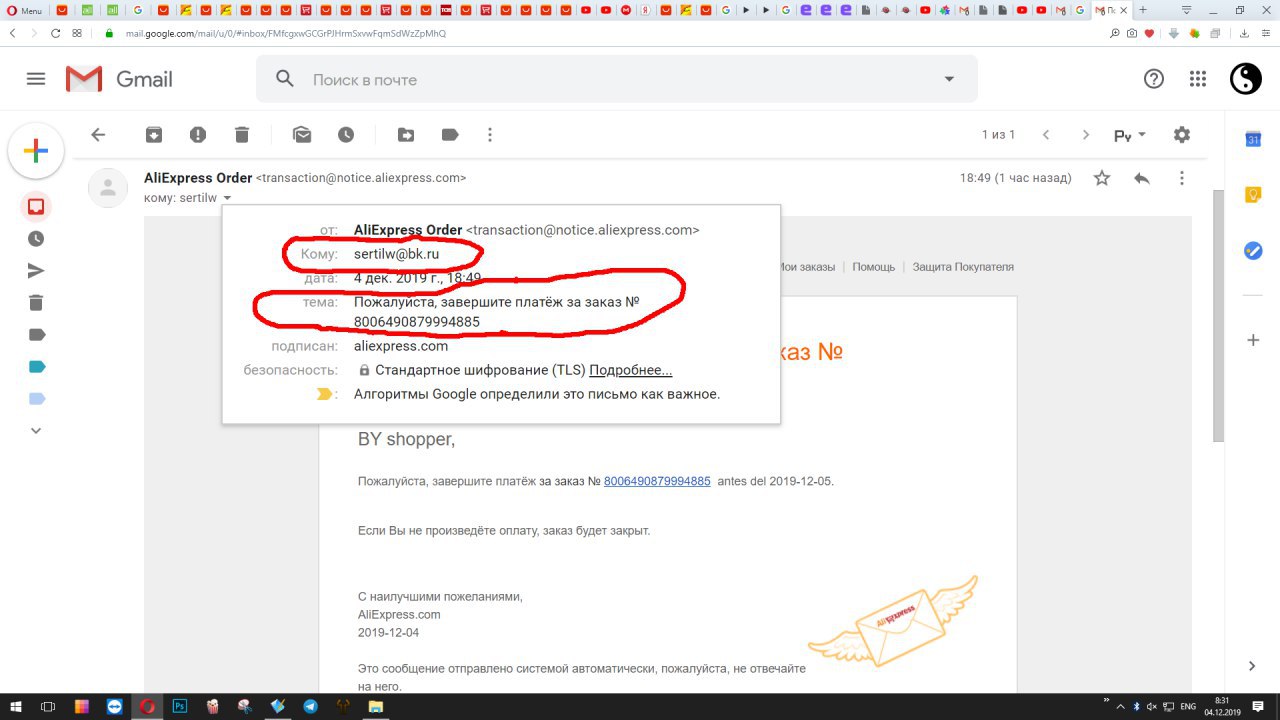Open message More options next to reply
This screenshot has height=720, width=1280.
pos(1182,178)
